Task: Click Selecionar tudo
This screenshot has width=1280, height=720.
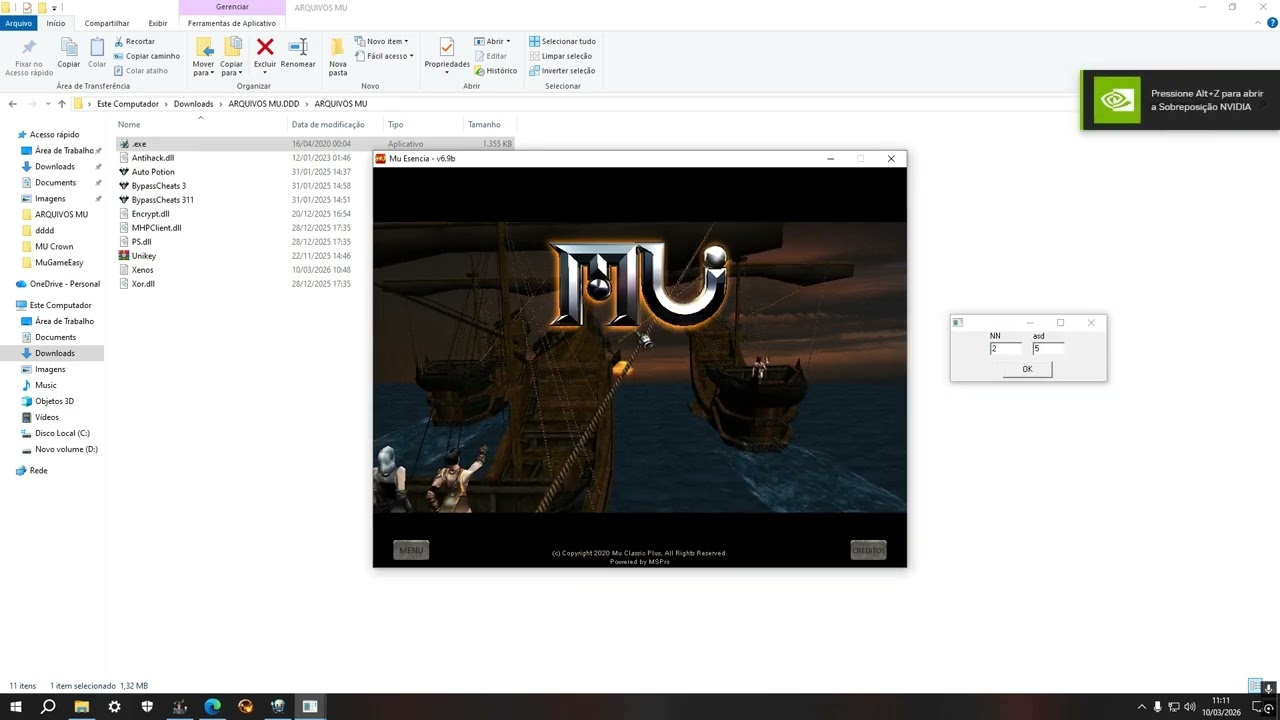Action: [x=562, y=41]
